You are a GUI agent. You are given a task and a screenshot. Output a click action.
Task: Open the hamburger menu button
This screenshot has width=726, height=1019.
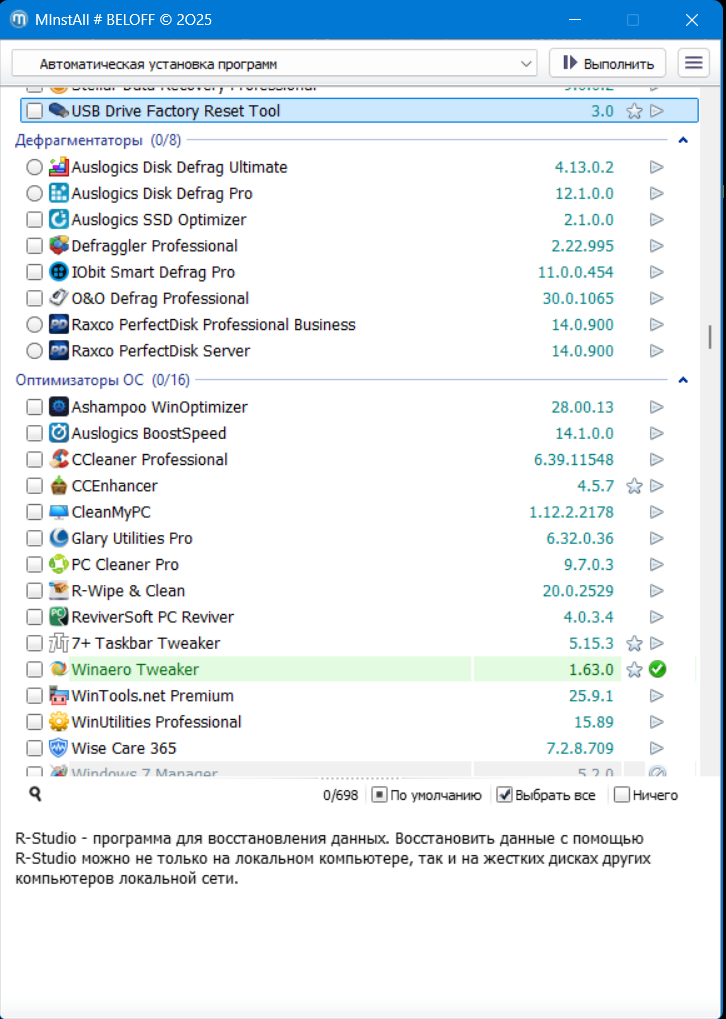click(693, 63)
